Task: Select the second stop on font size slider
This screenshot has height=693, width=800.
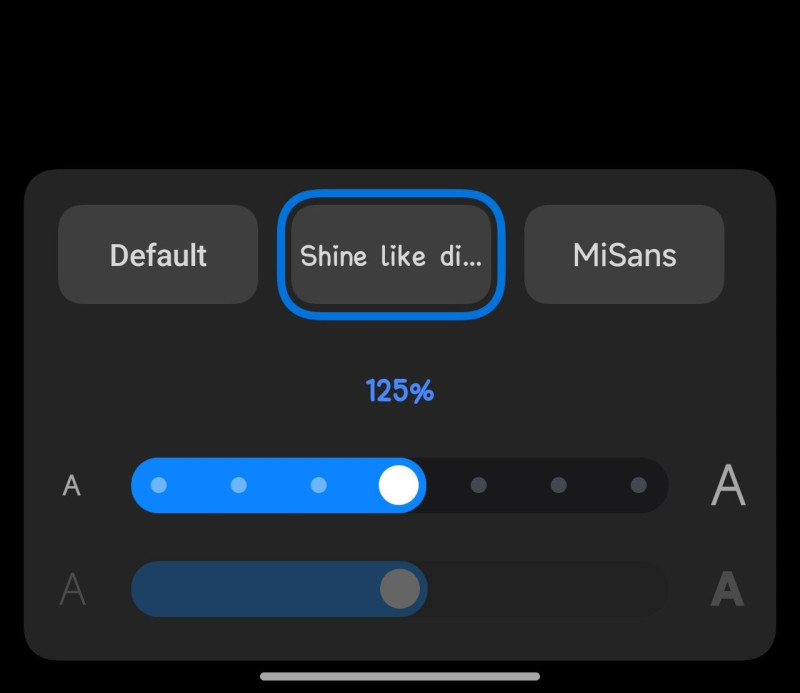Action: (238, 485)
